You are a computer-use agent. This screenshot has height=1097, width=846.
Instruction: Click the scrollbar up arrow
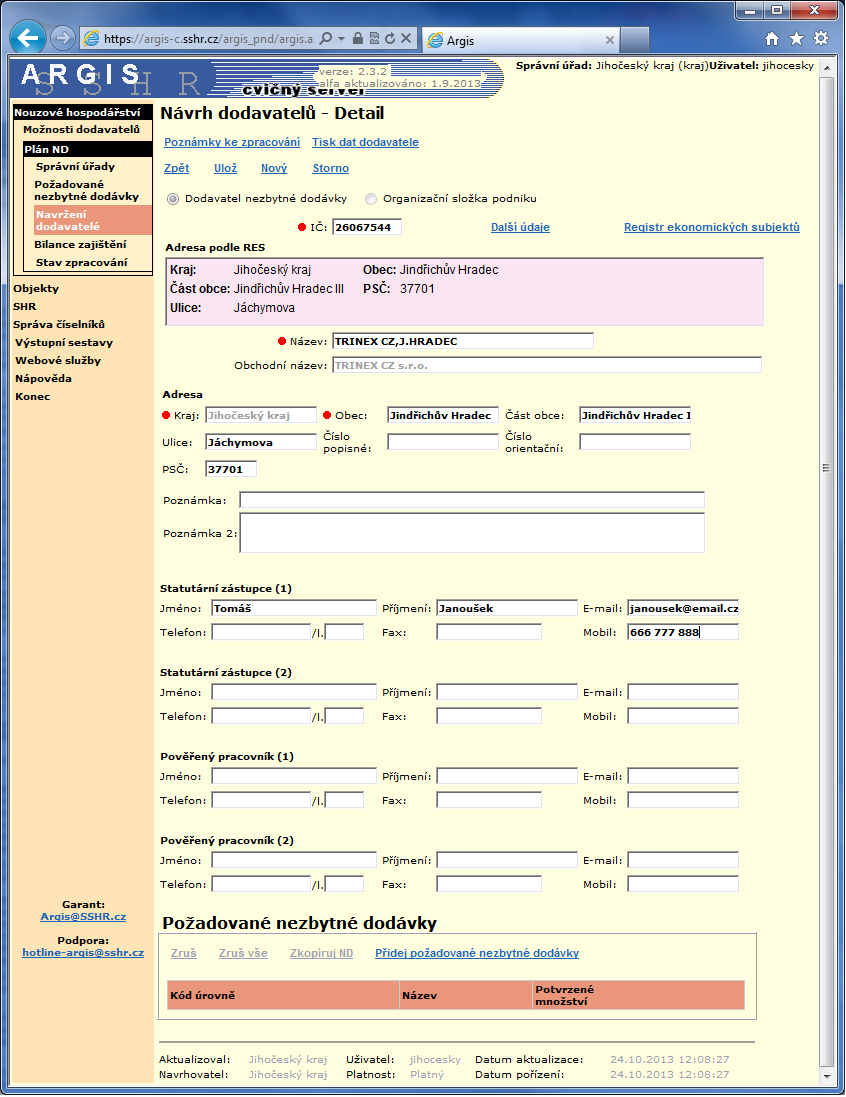point(827,68)
